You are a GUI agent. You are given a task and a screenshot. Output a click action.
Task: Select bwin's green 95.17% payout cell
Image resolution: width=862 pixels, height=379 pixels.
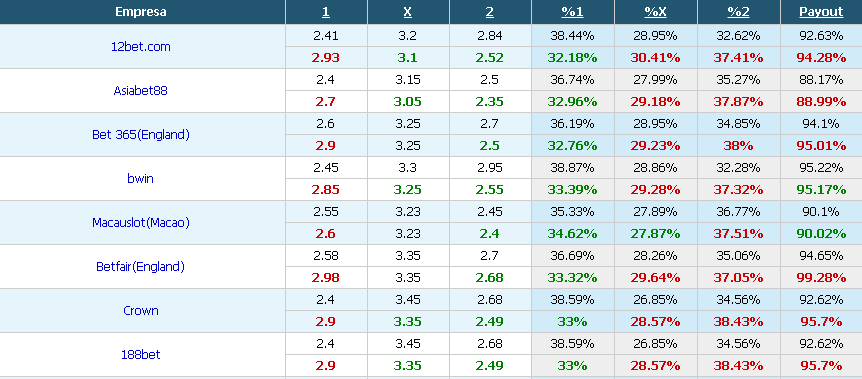821,190
